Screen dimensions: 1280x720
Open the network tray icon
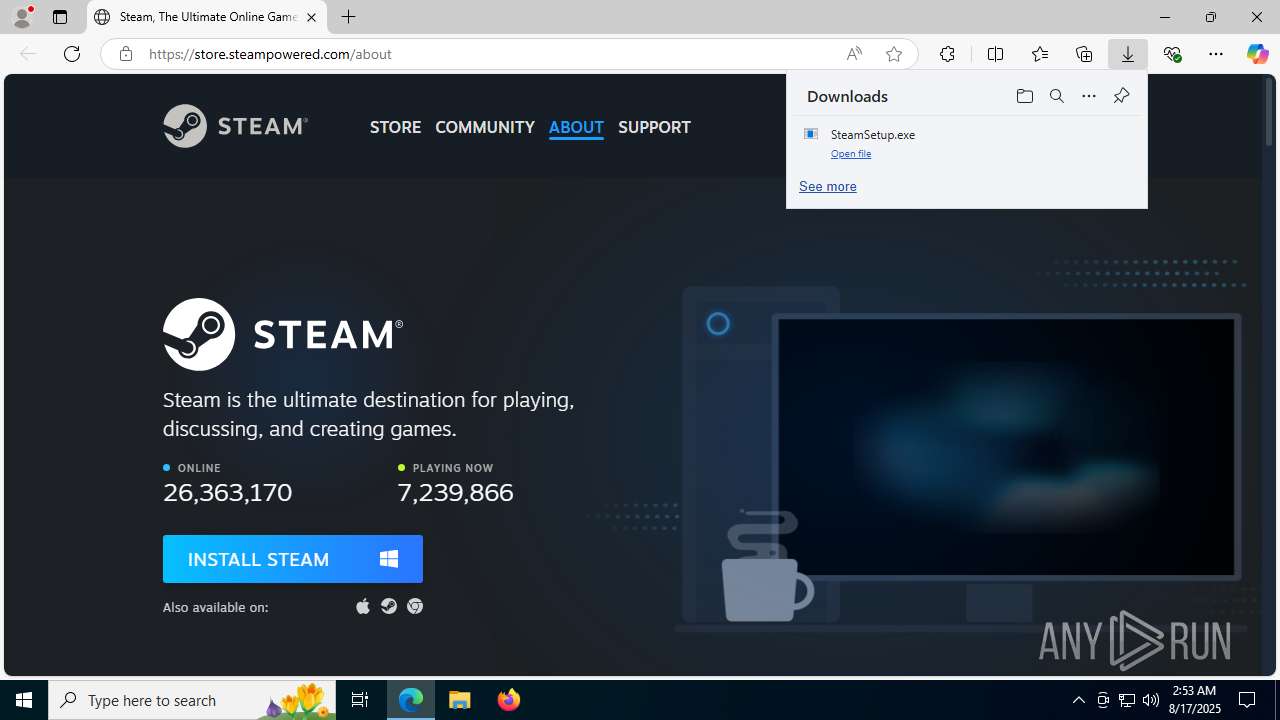pos(1127,700)
